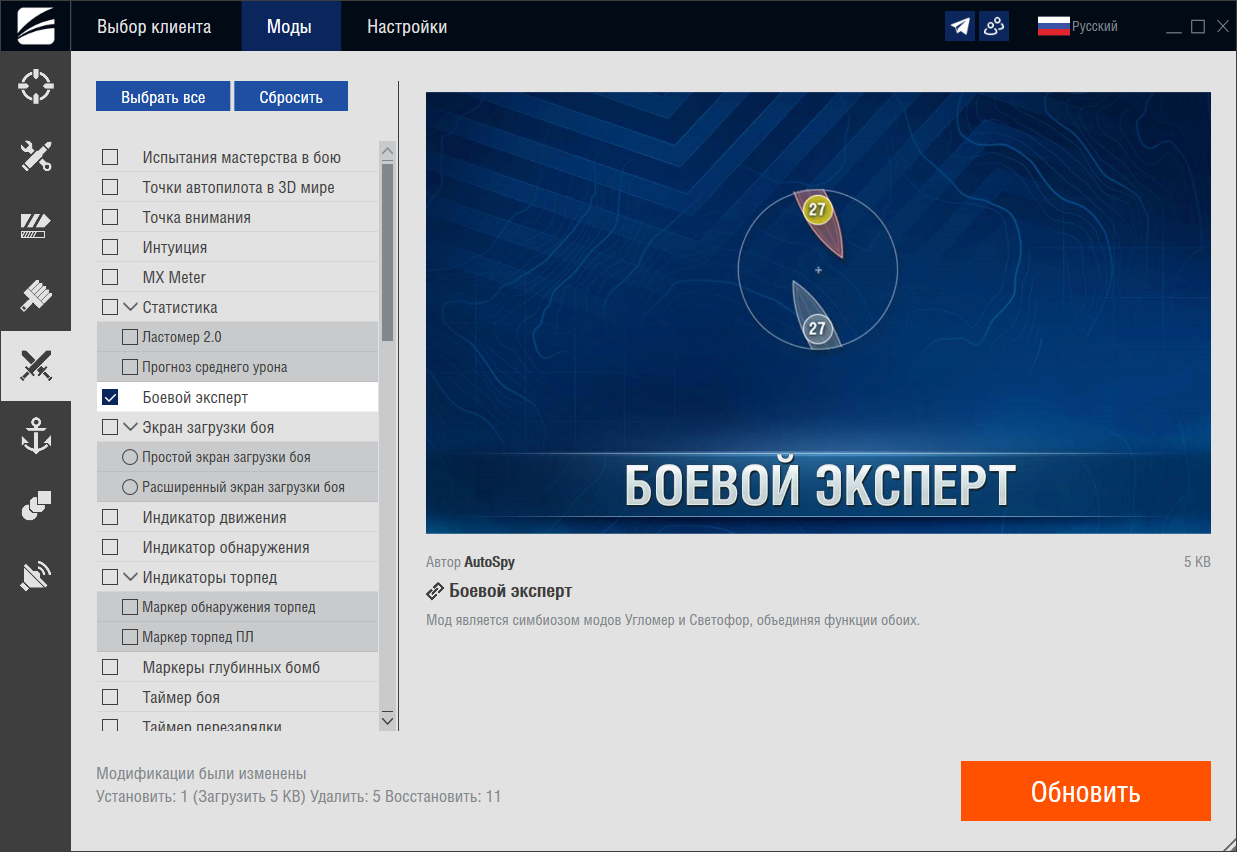This screenshot has width=1237, height=852.
Task: Select the Боевой эксперт row label
Action: tap(195, 397)
